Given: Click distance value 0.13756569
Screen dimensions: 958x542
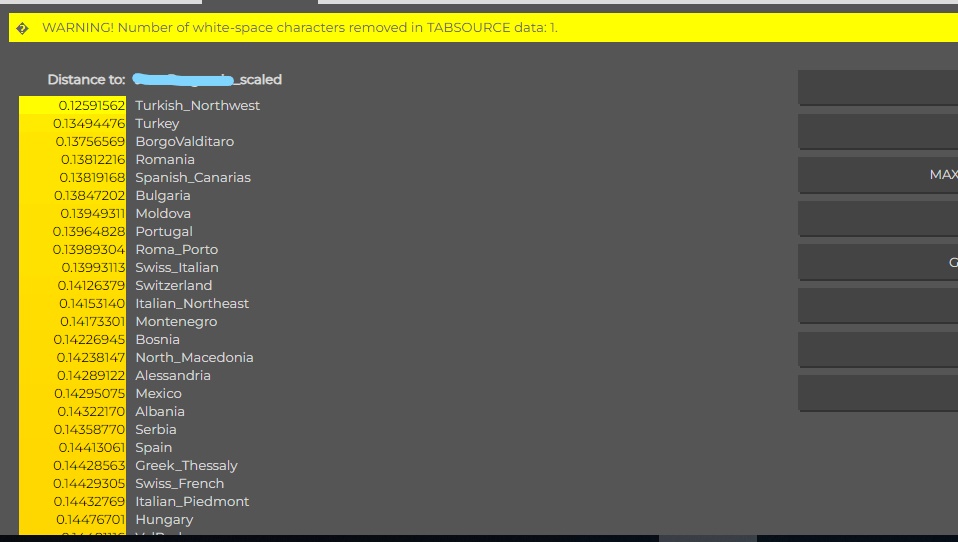Looking at the screenshot, I should click(90, 141).
